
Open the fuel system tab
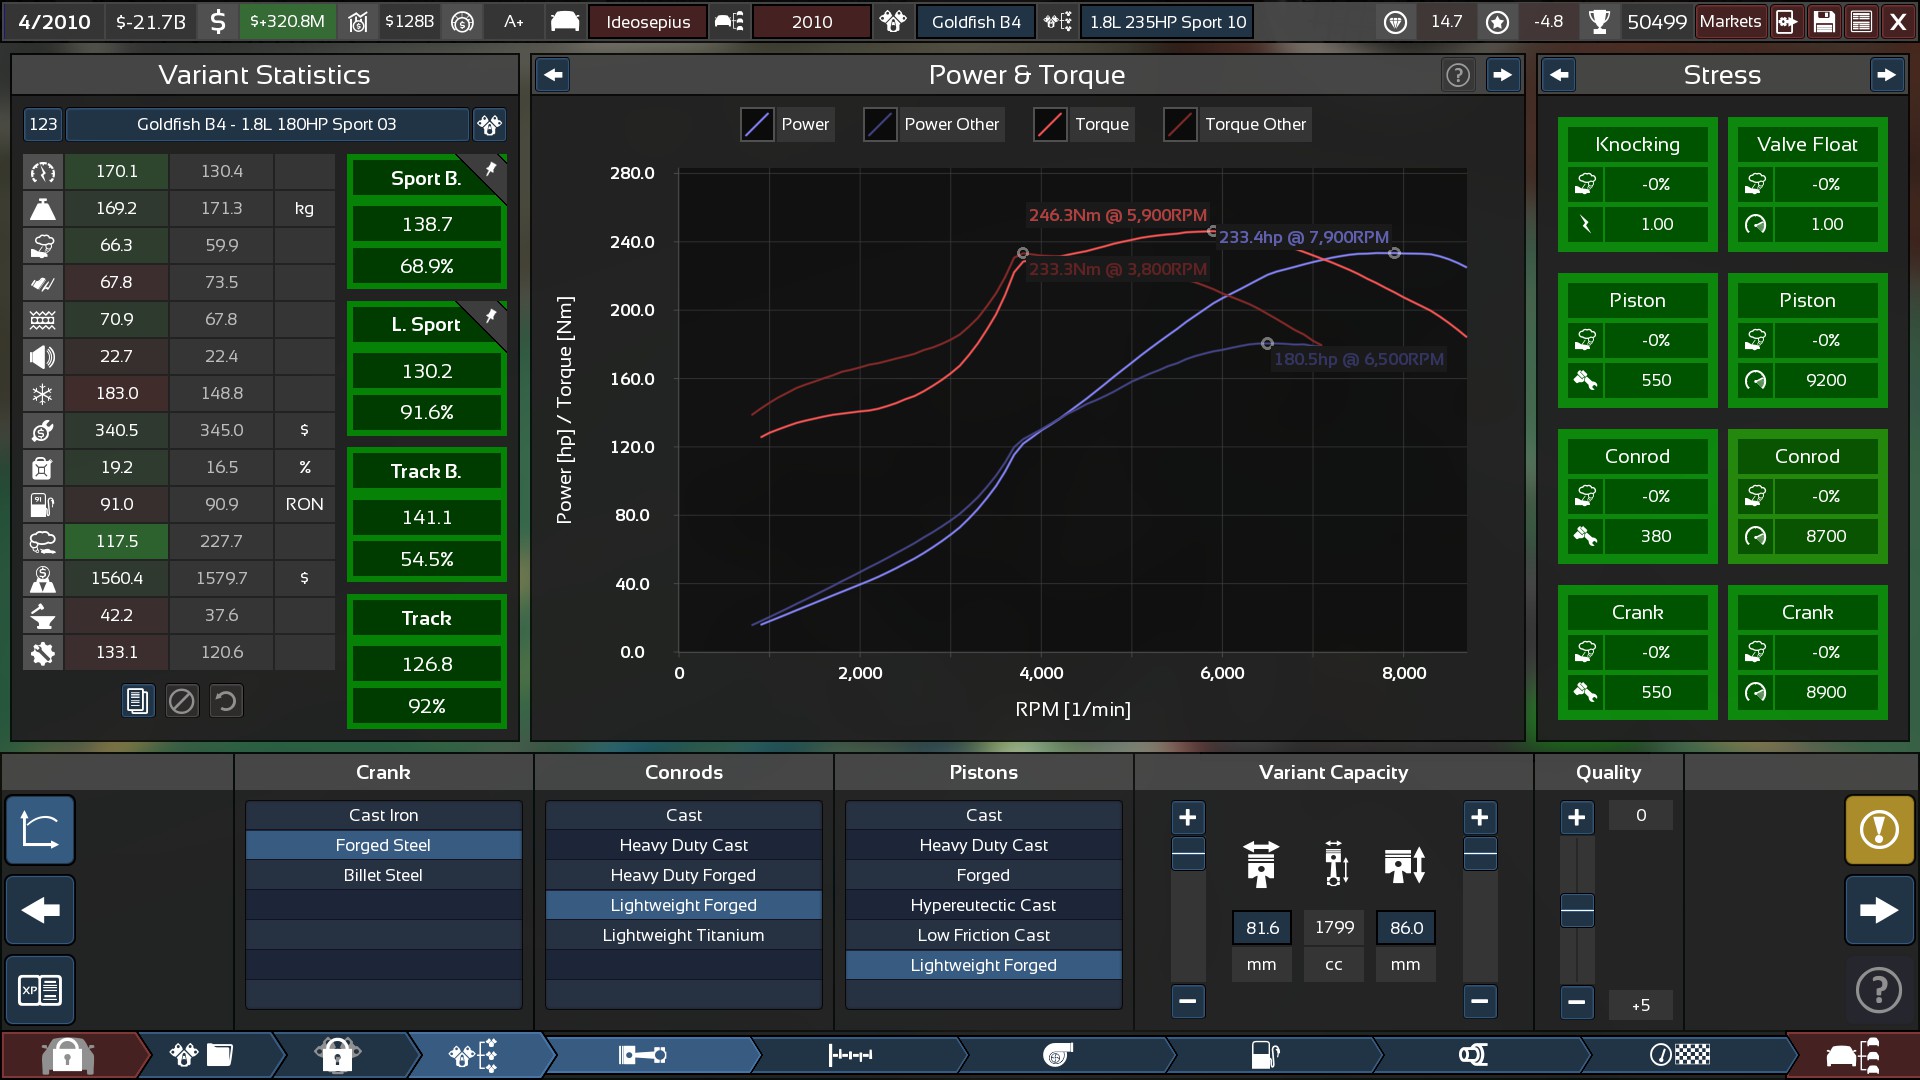coord(1265,1055)
